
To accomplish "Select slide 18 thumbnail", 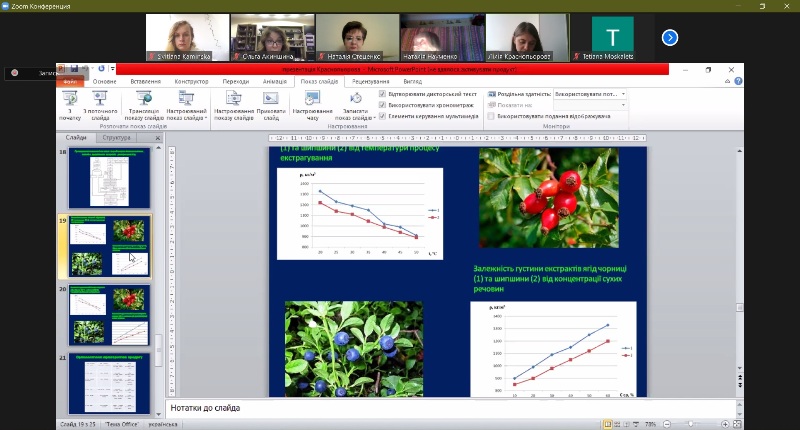I will tap(109, 179).
